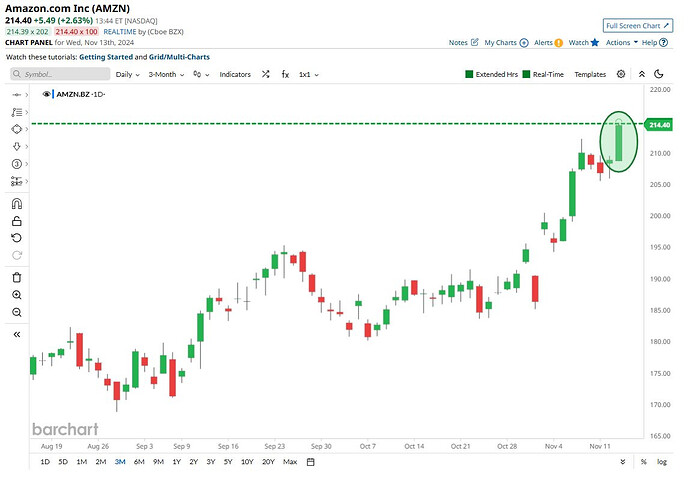Screen dimensions: 690x481
Task: Zoom out of the chart
Action: (x=17, y=312)
